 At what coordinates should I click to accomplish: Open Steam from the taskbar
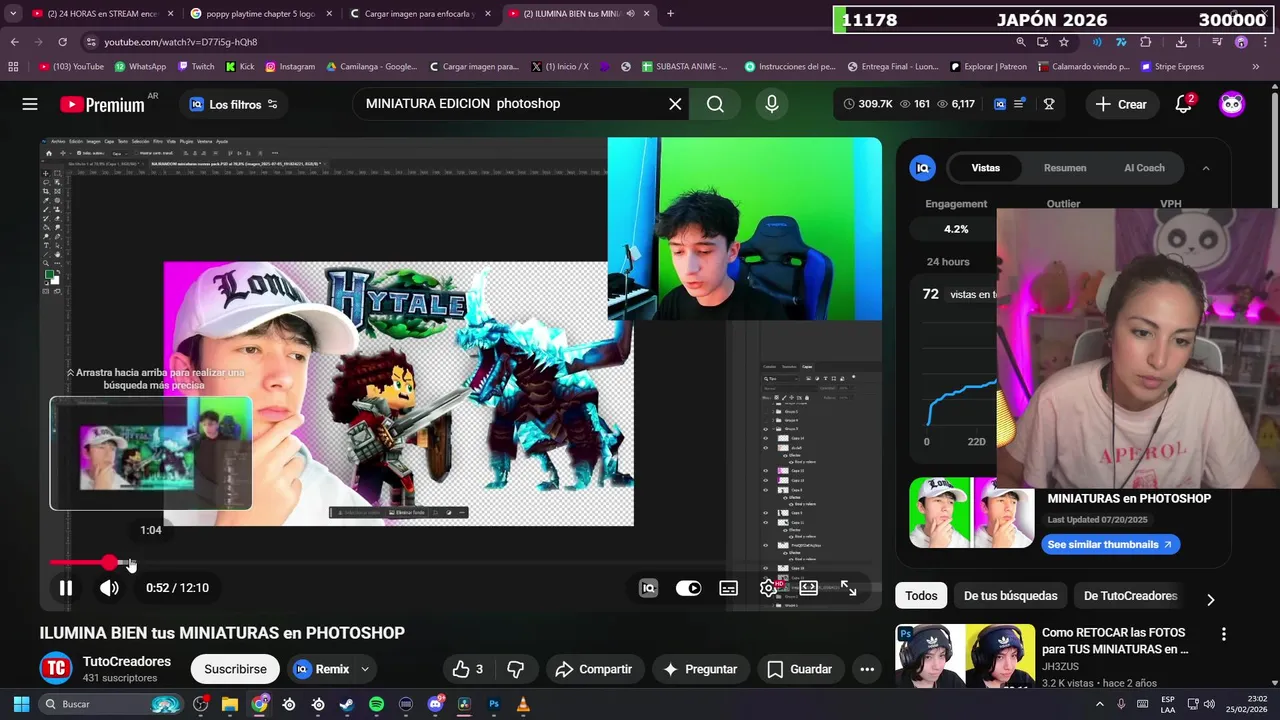click(347, 704)
